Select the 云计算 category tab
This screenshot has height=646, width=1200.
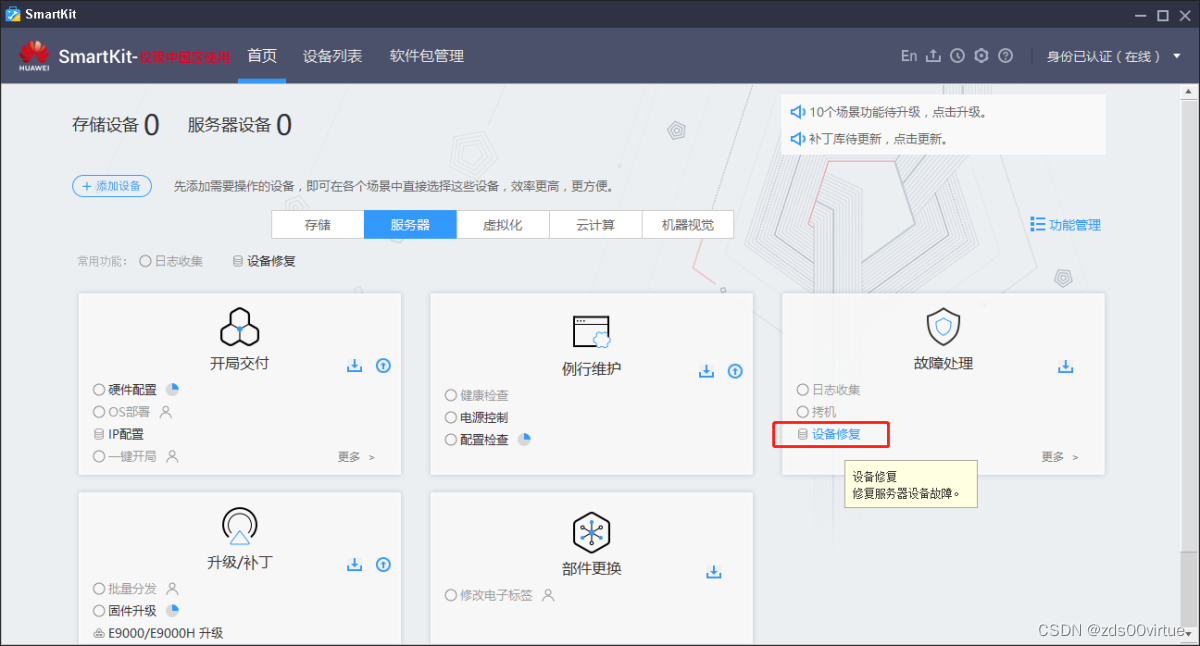595,225
